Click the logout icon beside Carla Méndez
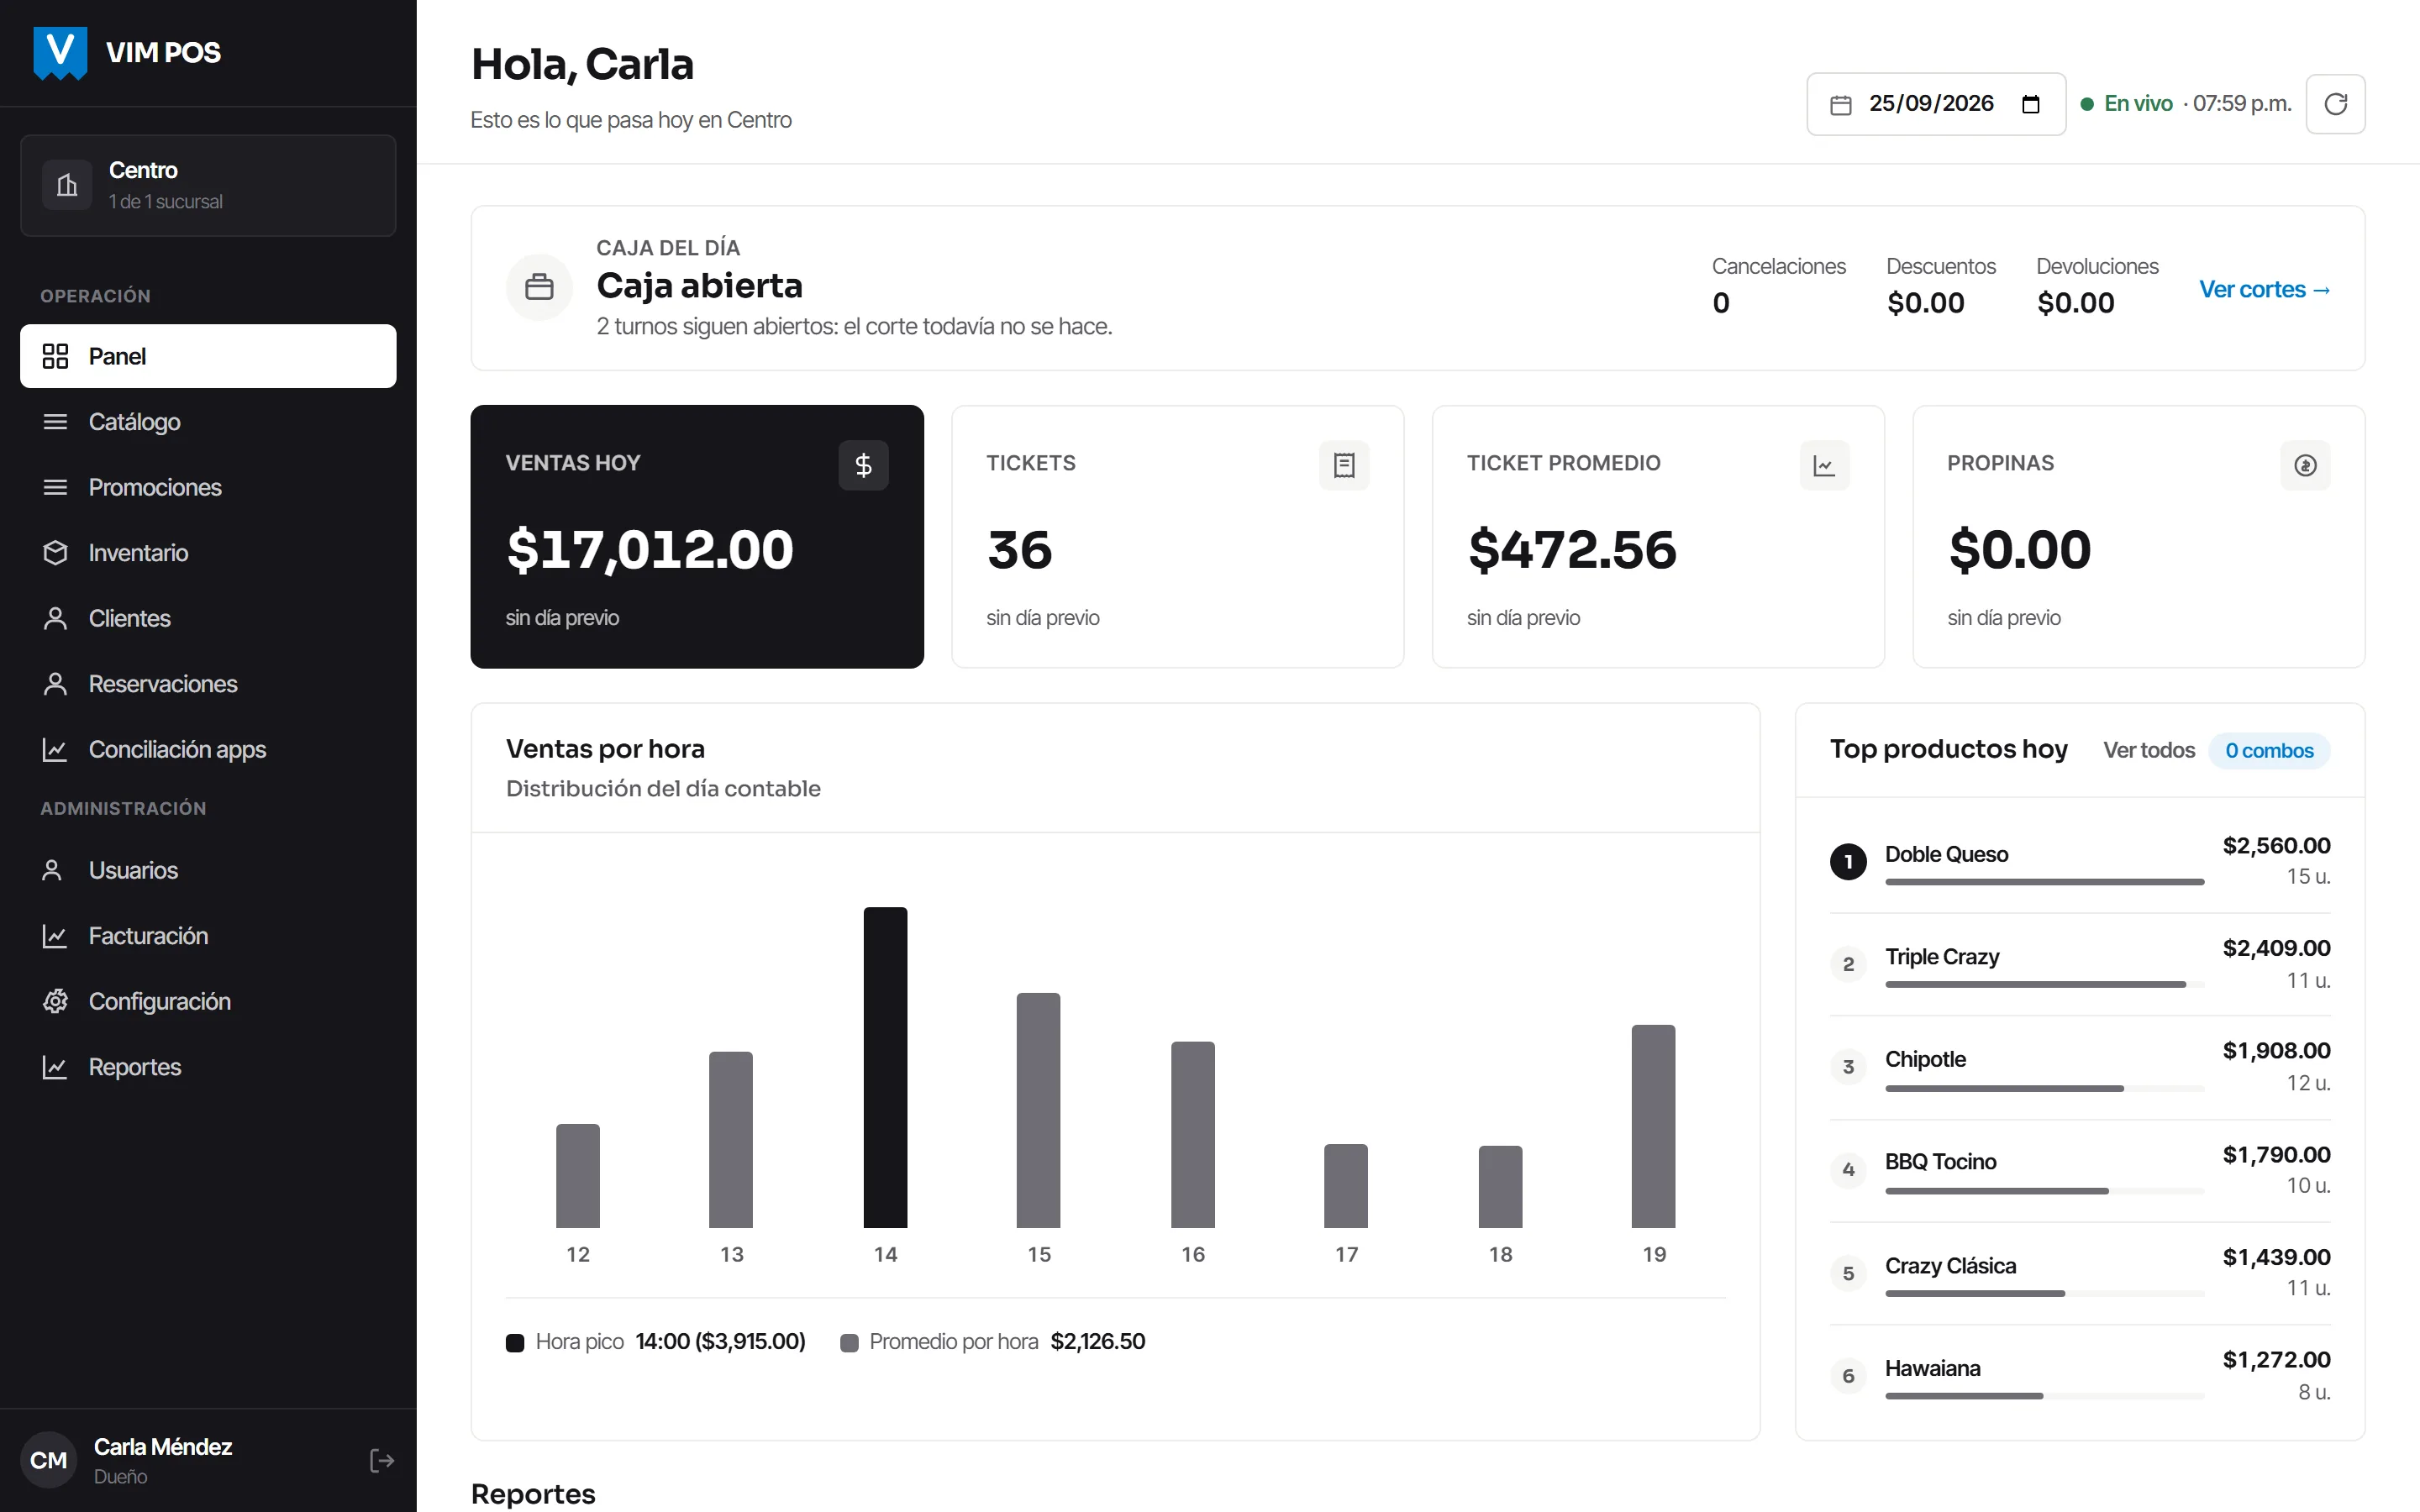This screenshot has width=2420, height=1512. (x=381, y=1461)
